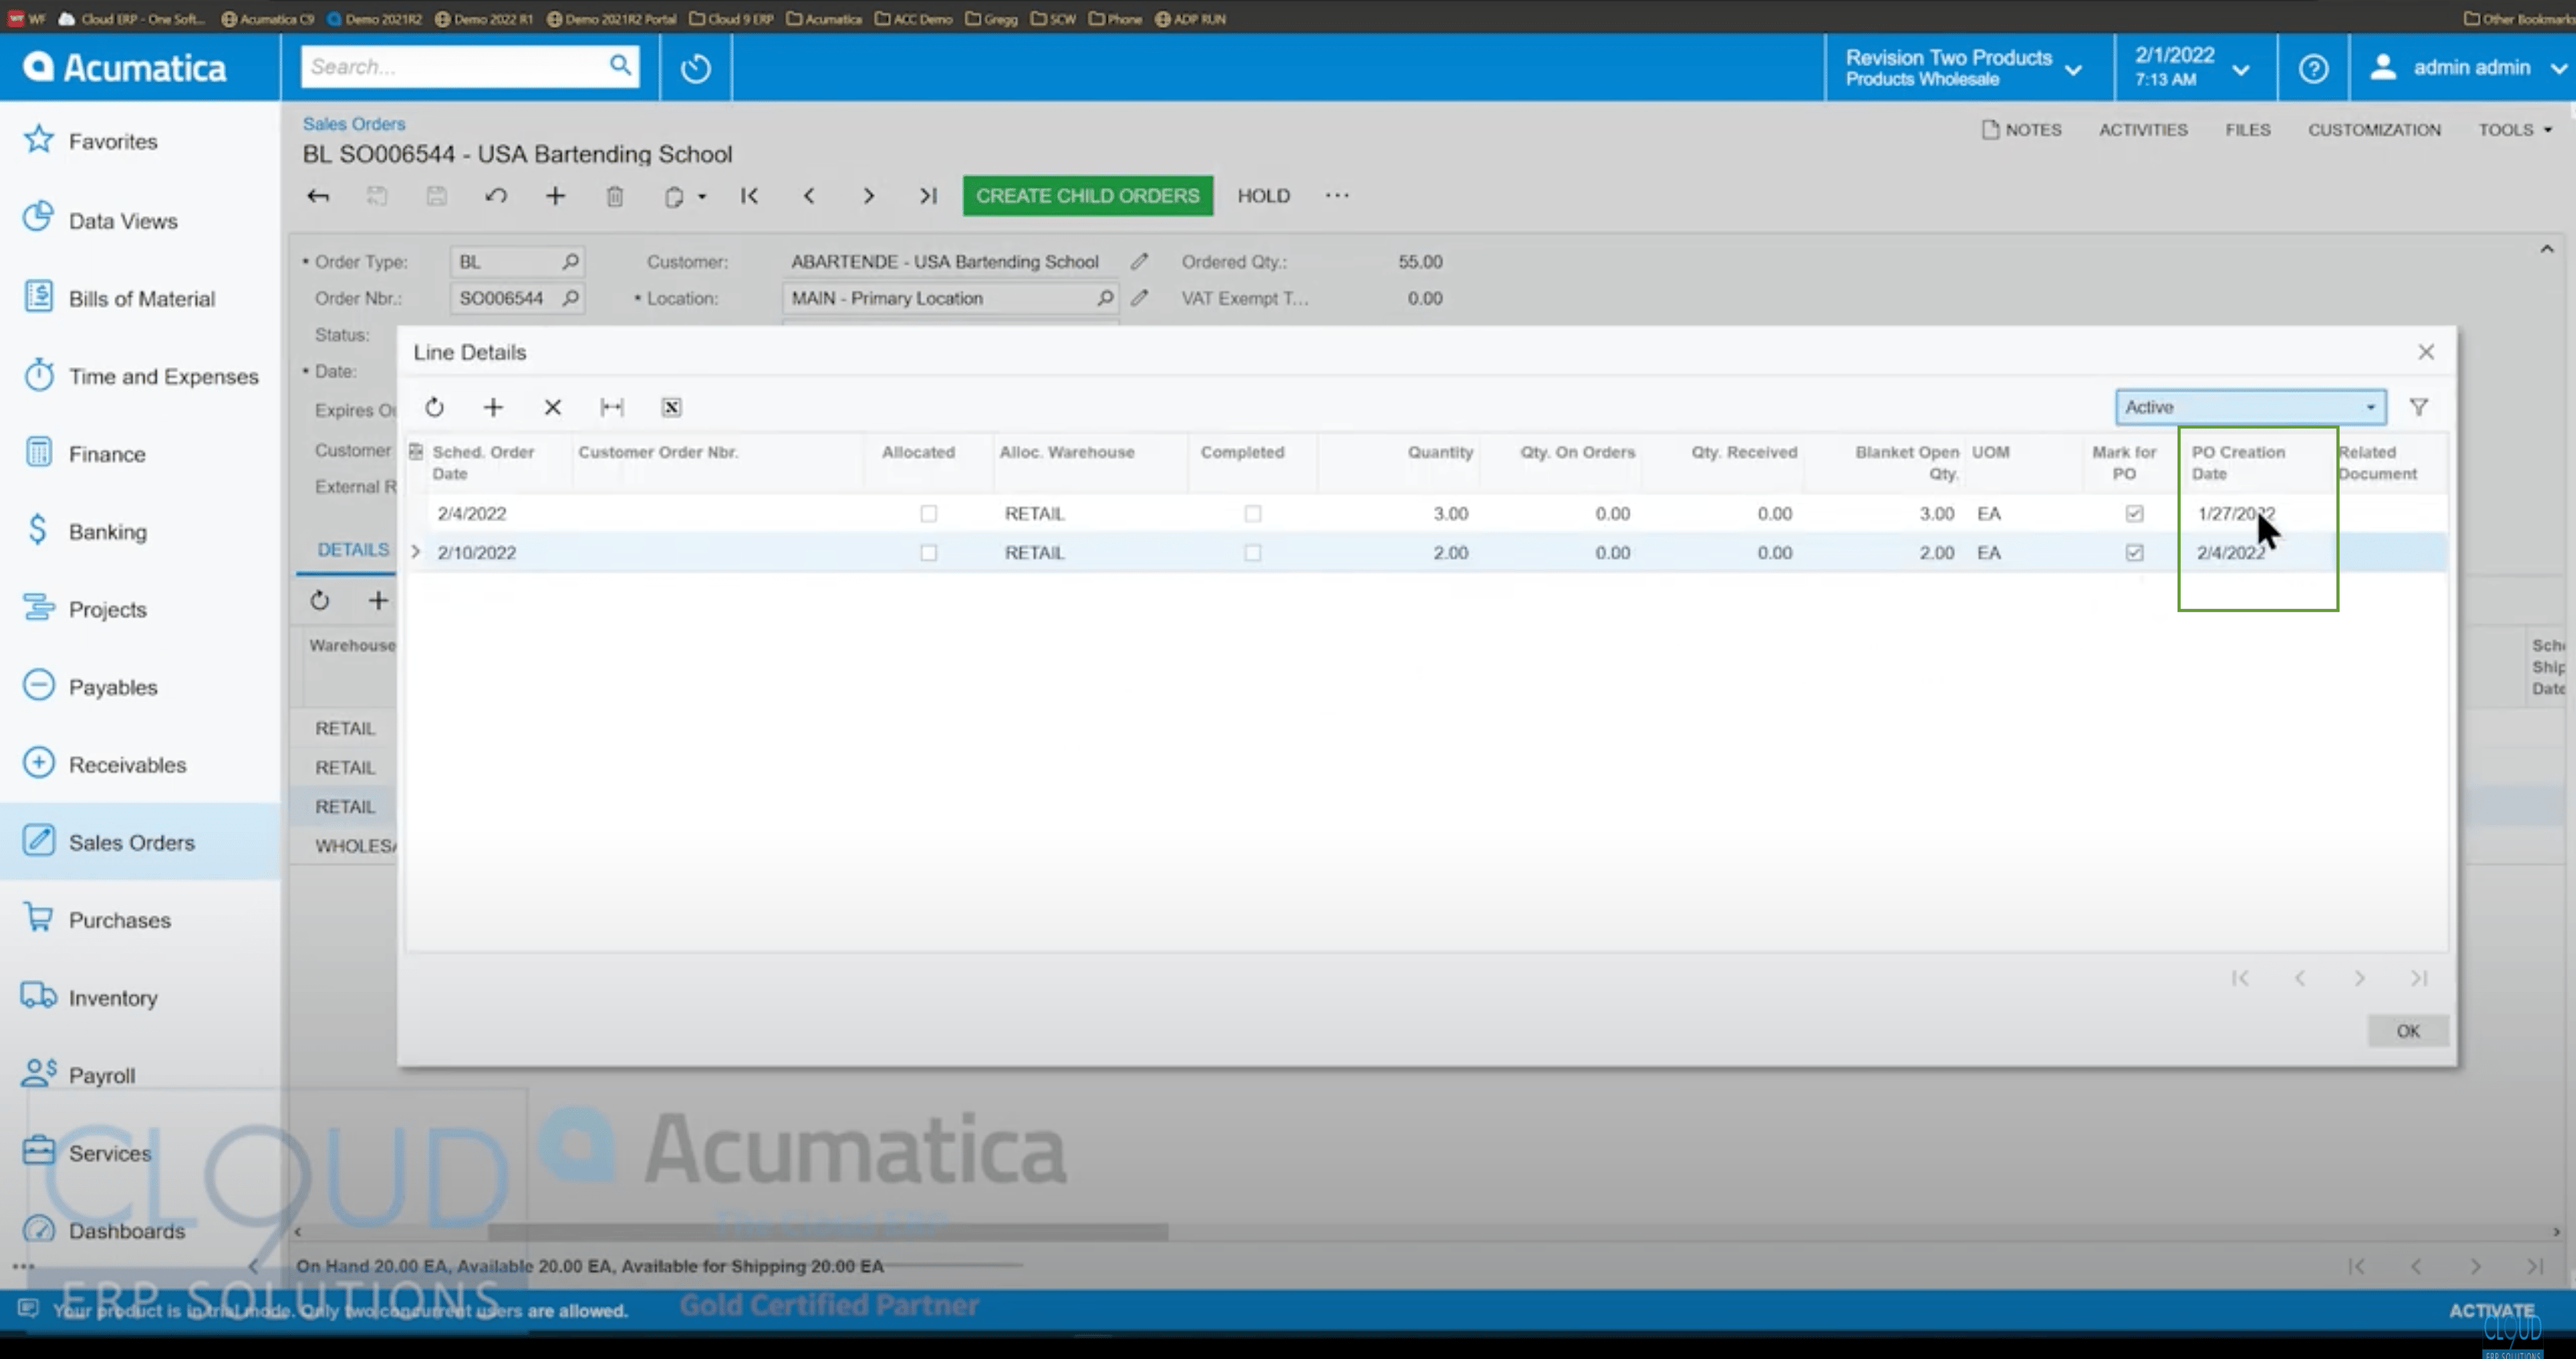The height and width of the screenshot is (1359, 2576).
Task: Go to the last sales order record
Action: 928,196
